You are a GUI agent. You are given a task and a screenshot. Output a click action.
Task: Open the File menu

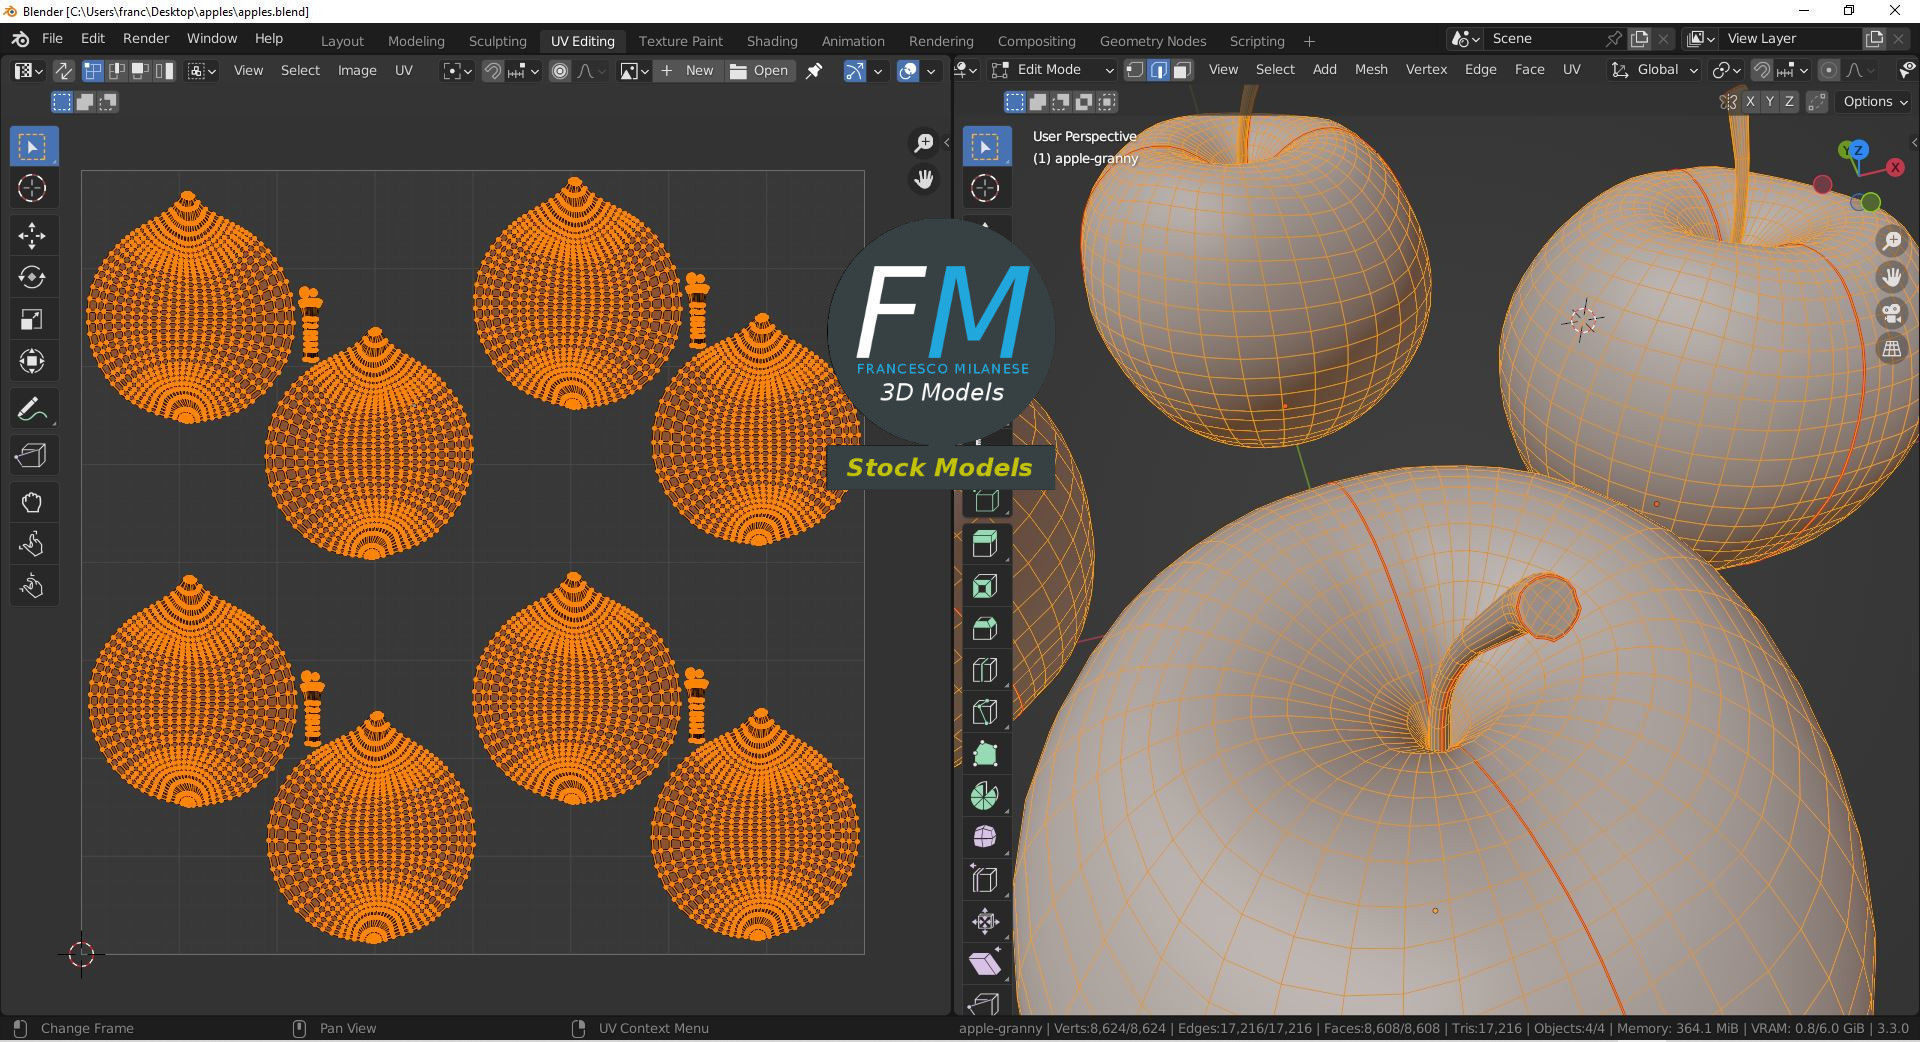[52, 38]
